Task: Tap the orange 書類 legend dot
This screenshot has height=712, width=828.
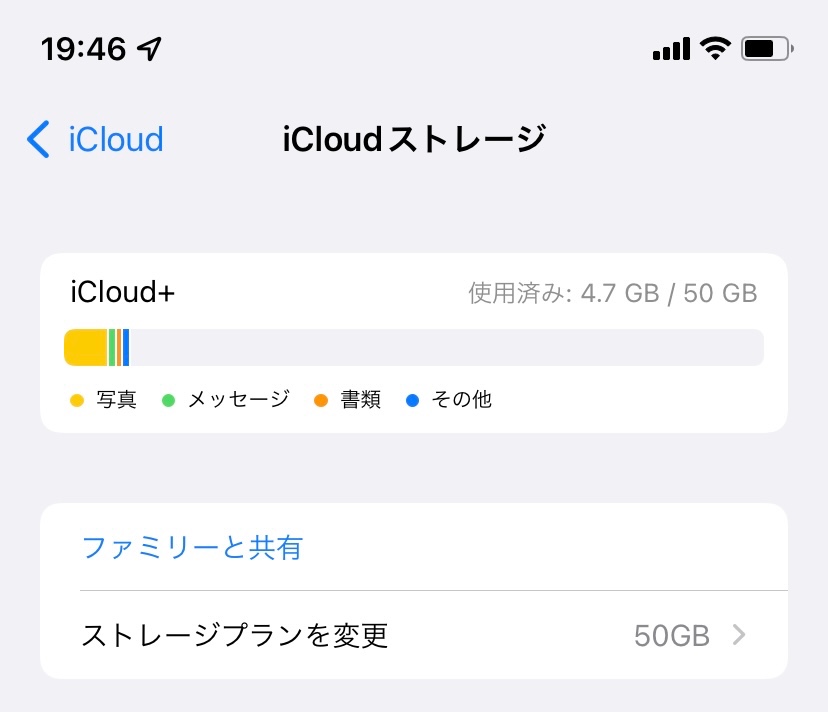Action: [x=321, y=401]
